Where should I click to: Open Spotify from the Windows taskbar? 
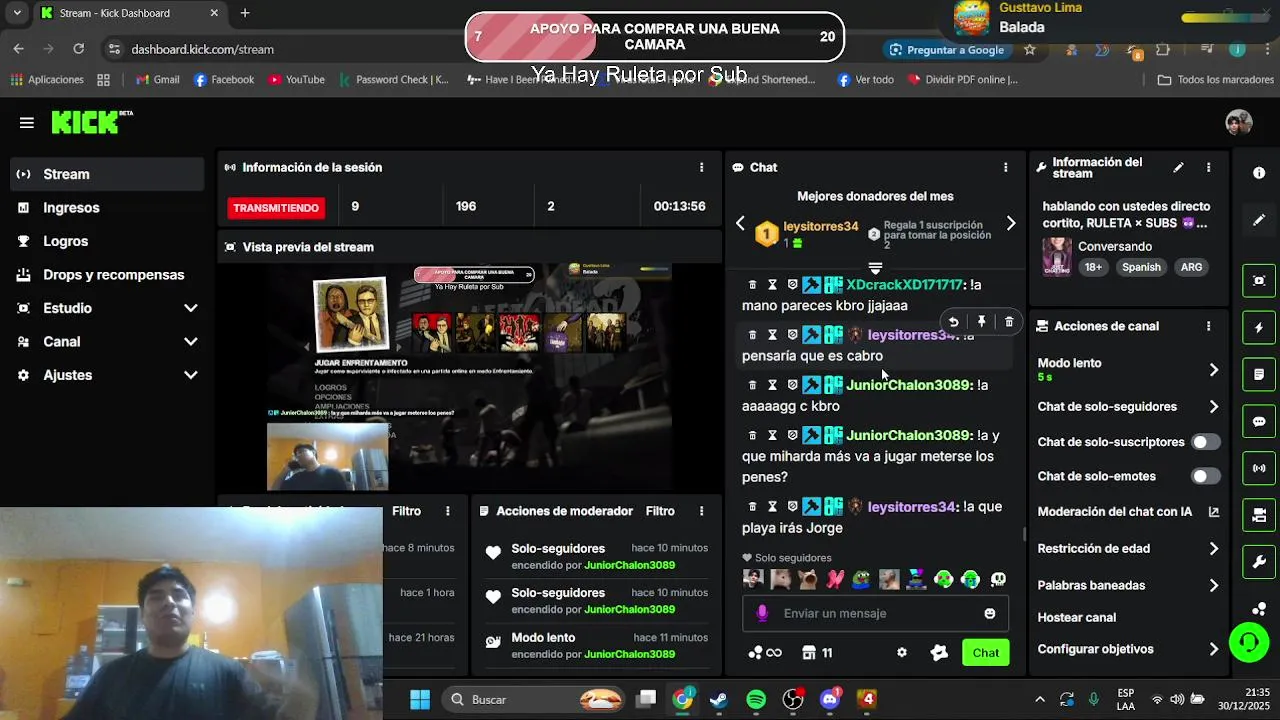click(756, 699)
